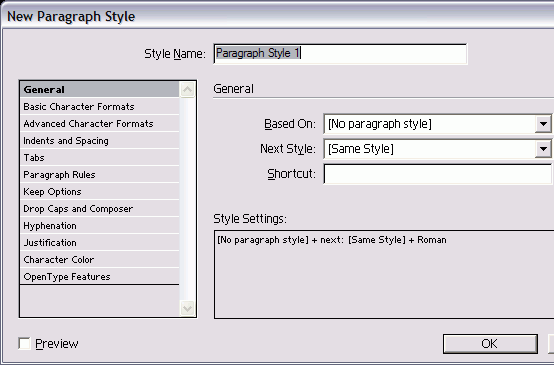Choose the Justification category
This screenshot has height=365, width=554.
[x=100, y=242]
